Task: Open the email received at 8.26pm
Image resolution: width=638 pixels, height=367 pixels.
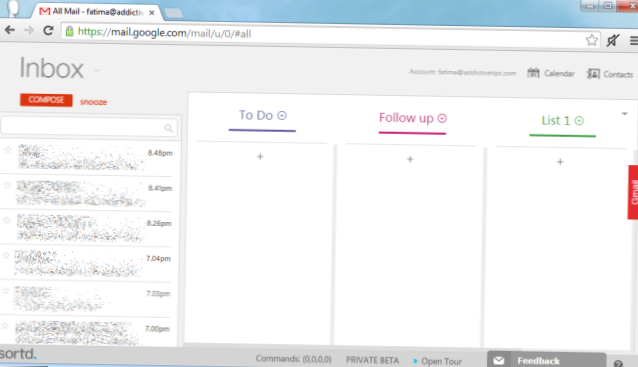Action: 86,228
